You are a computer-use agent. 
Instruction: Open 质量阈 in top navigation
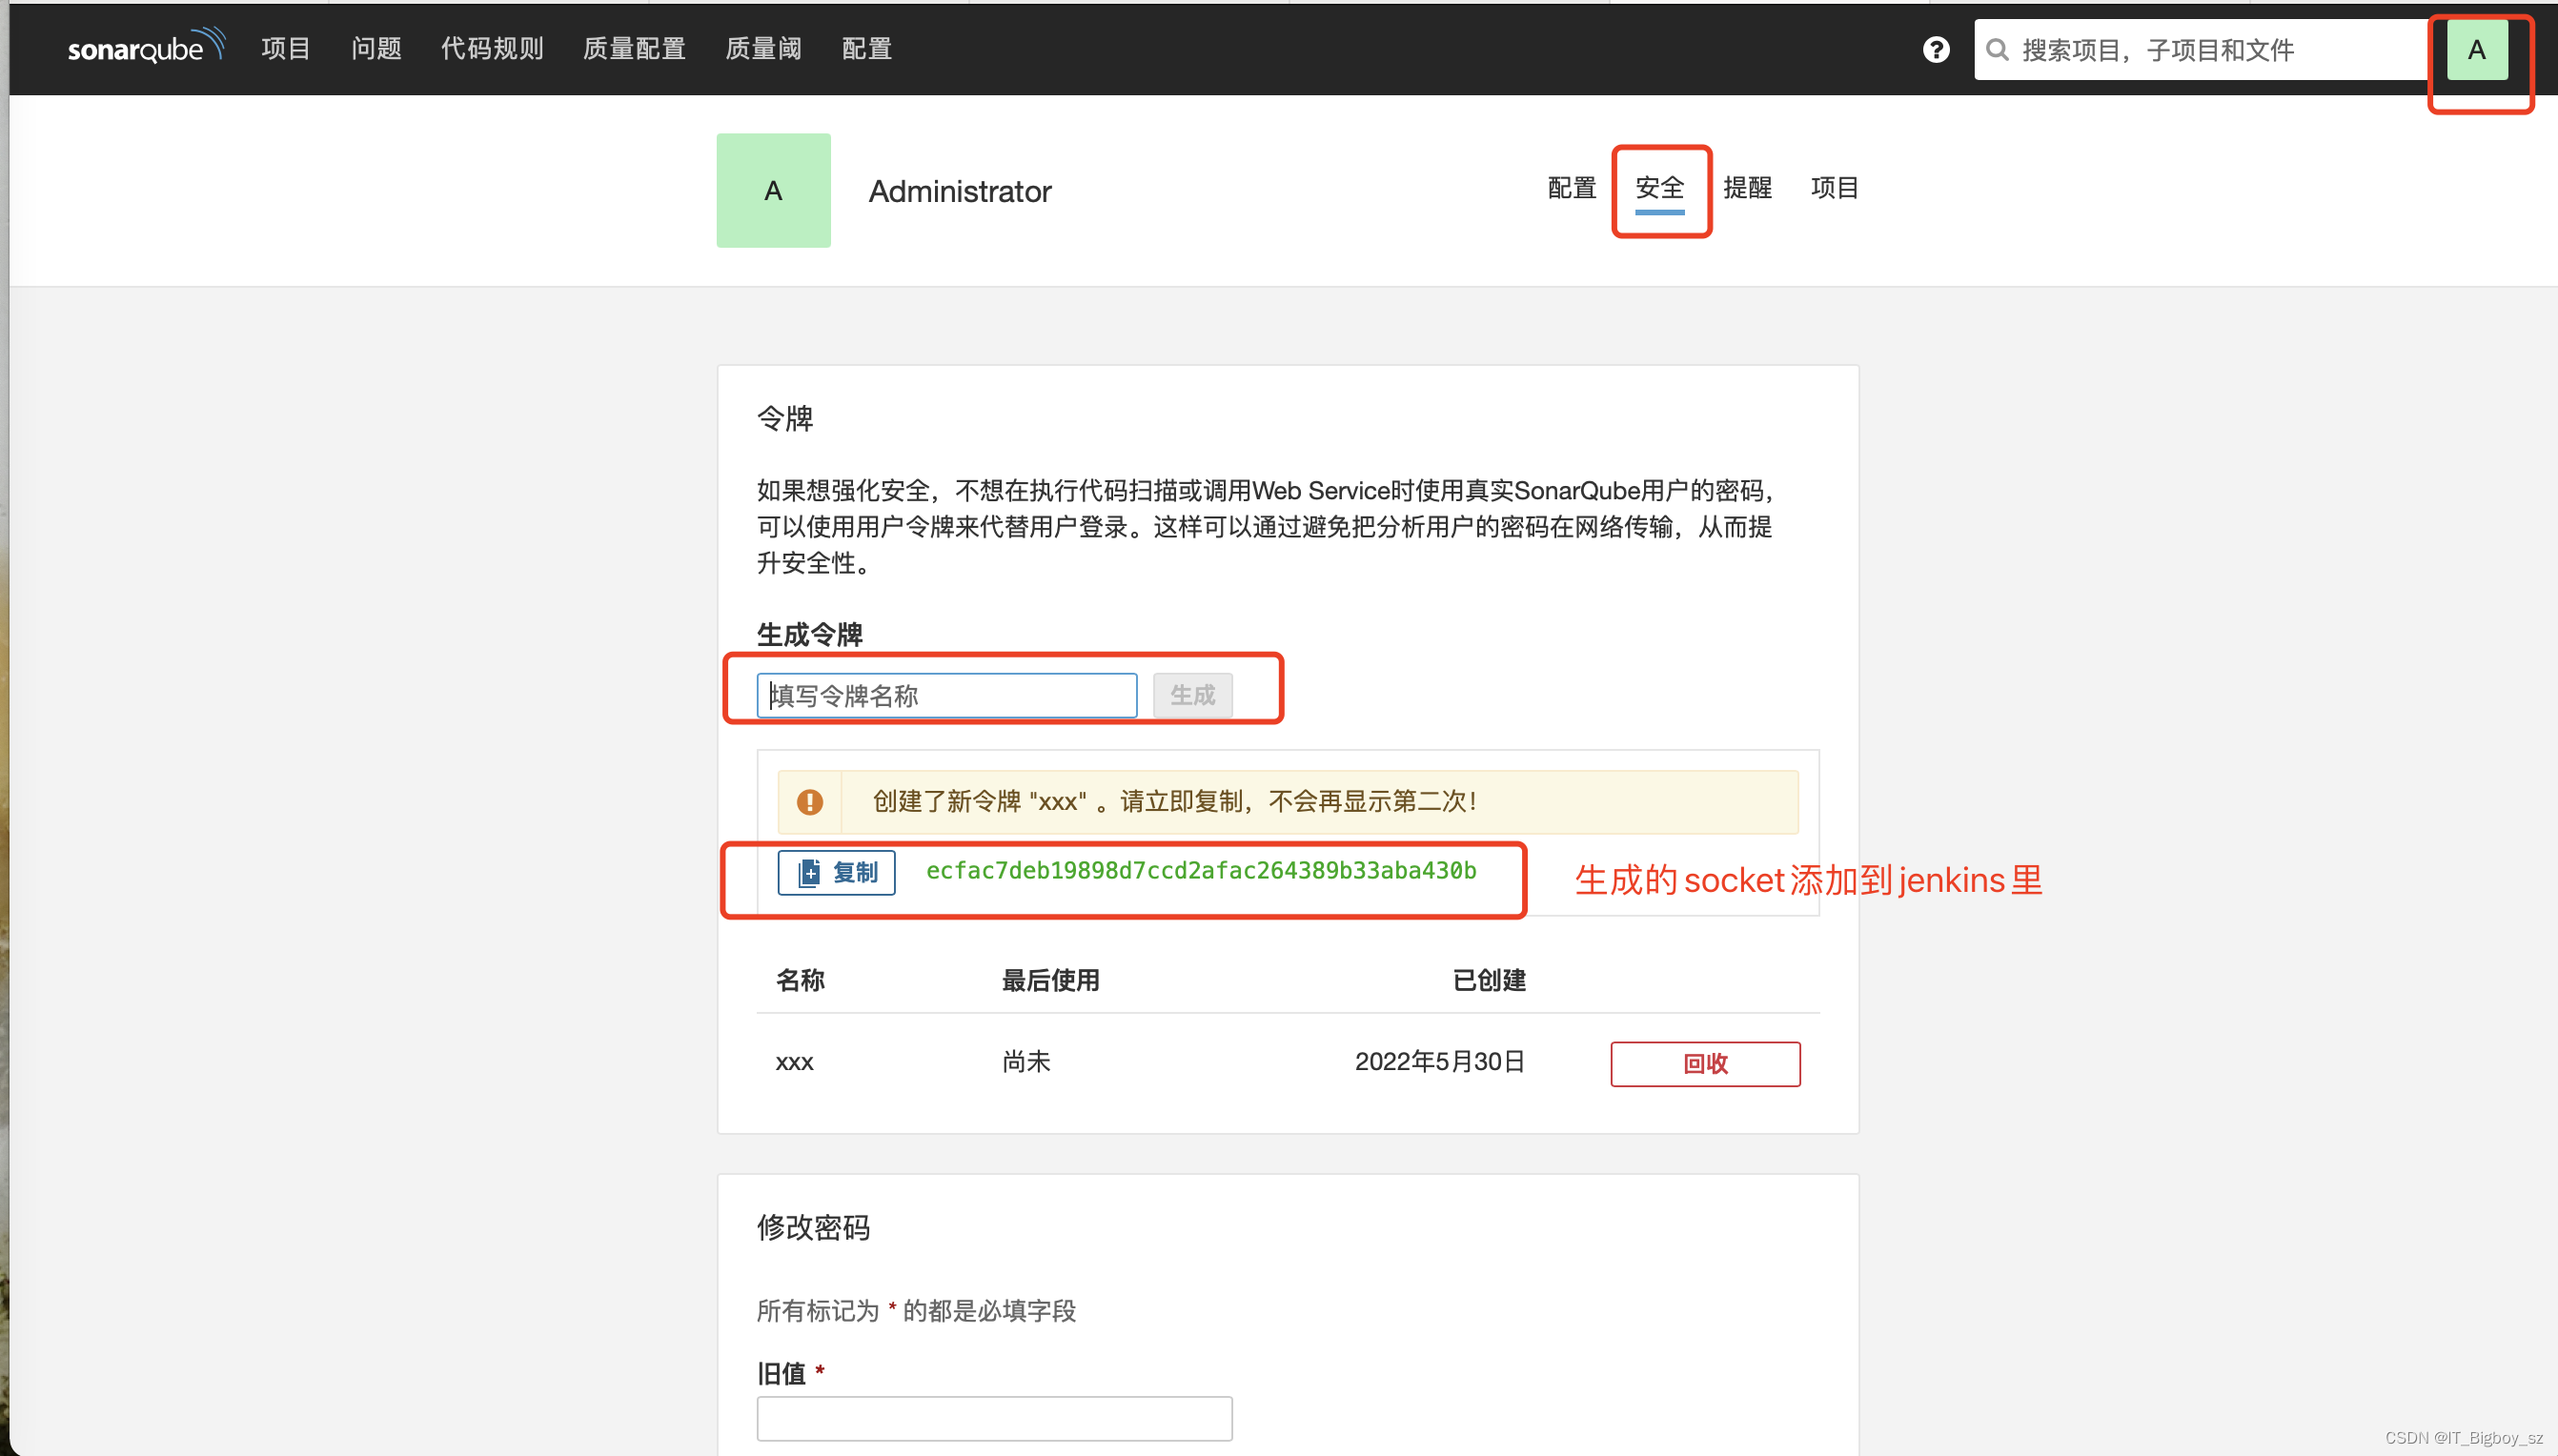pyautogui.click(x=763, y=48)
